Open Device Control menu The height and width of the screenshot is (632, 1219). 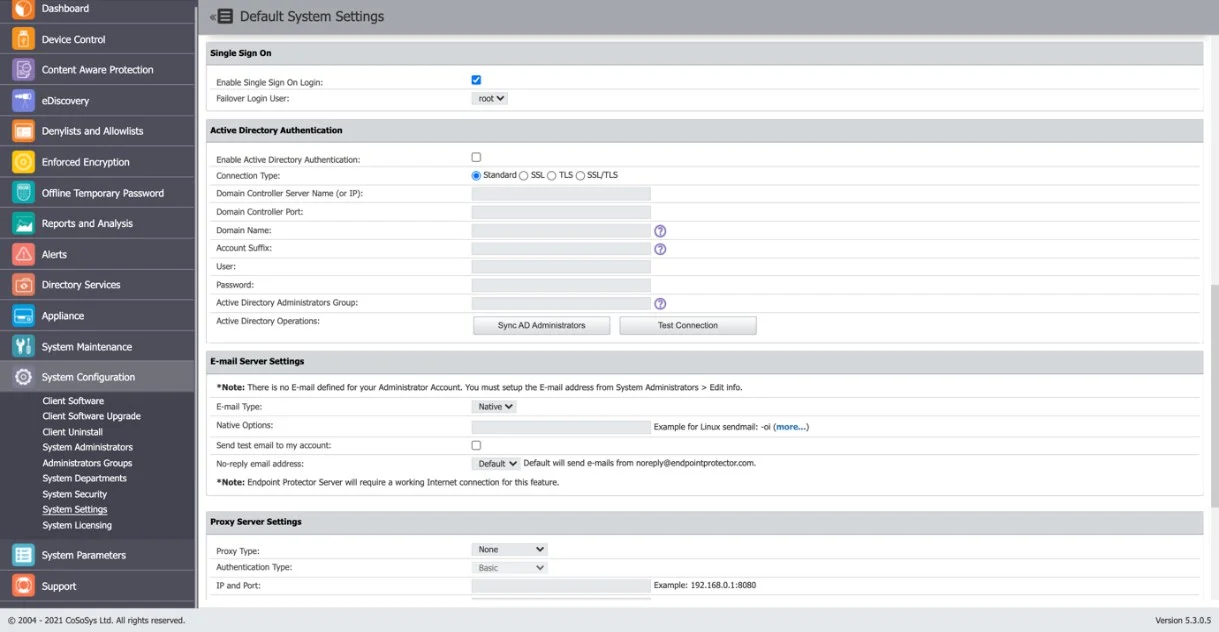point(97,39)
